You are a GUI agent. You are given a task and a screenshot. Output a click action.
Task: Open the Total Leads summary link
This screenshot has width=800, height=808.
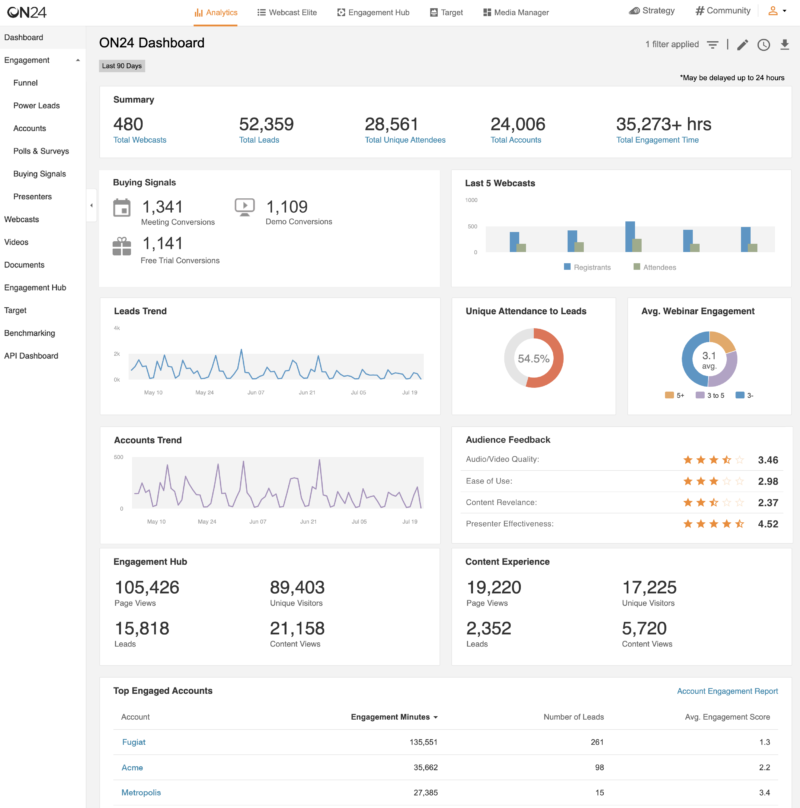259,140
